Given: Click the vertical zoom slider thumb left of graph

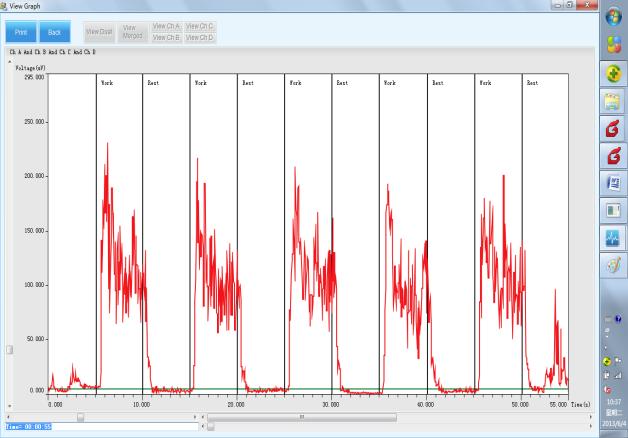Looking at the screenshot, I should (10, 350).
